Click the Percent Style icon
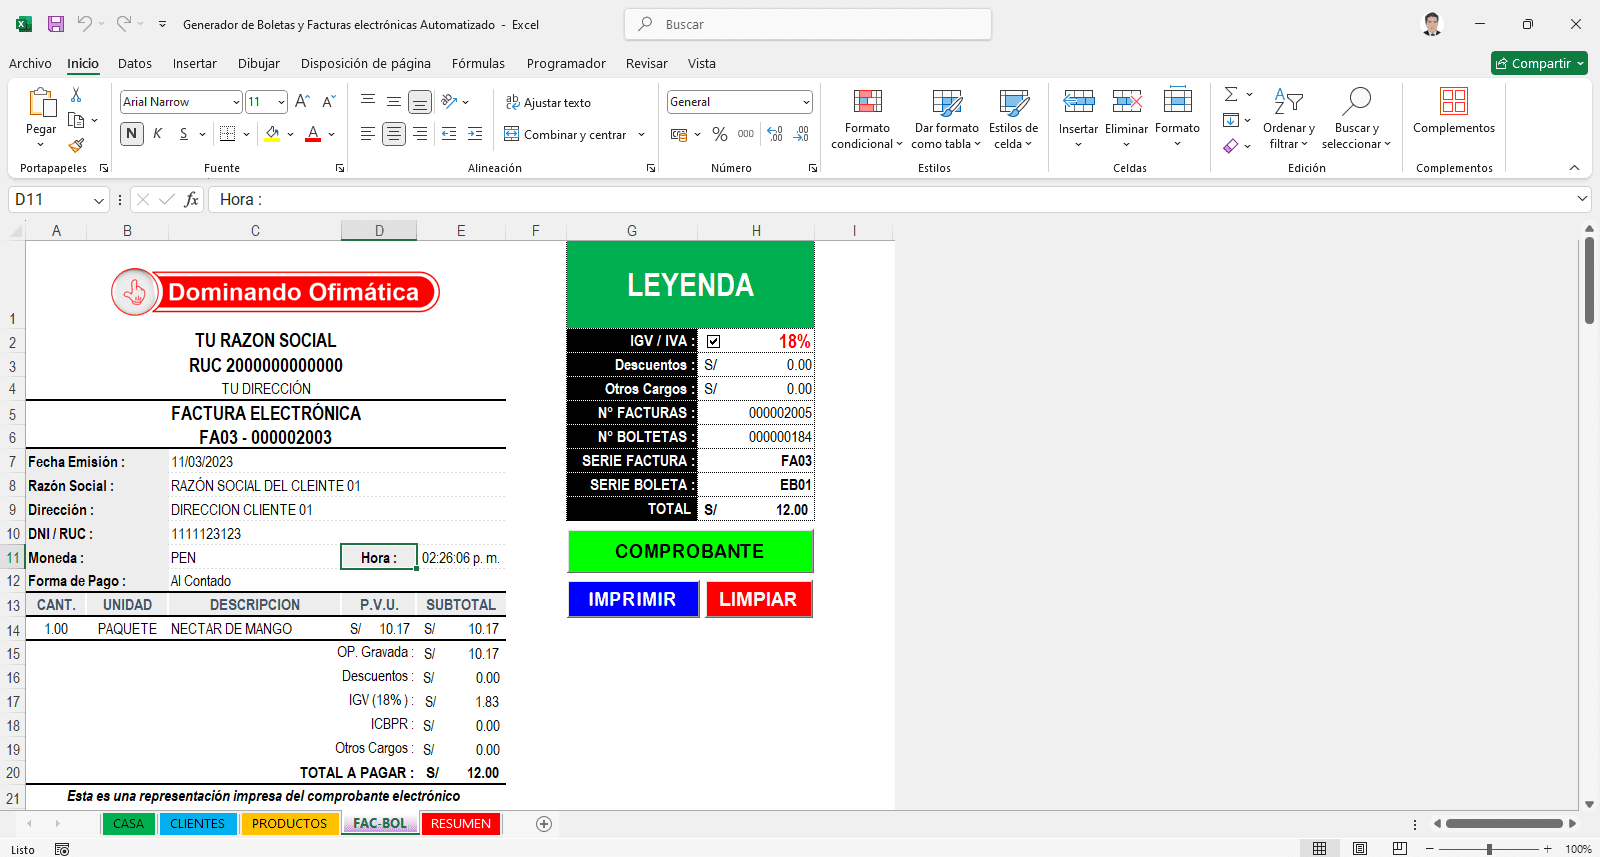1600x857 pixels. tap(719, 134)
